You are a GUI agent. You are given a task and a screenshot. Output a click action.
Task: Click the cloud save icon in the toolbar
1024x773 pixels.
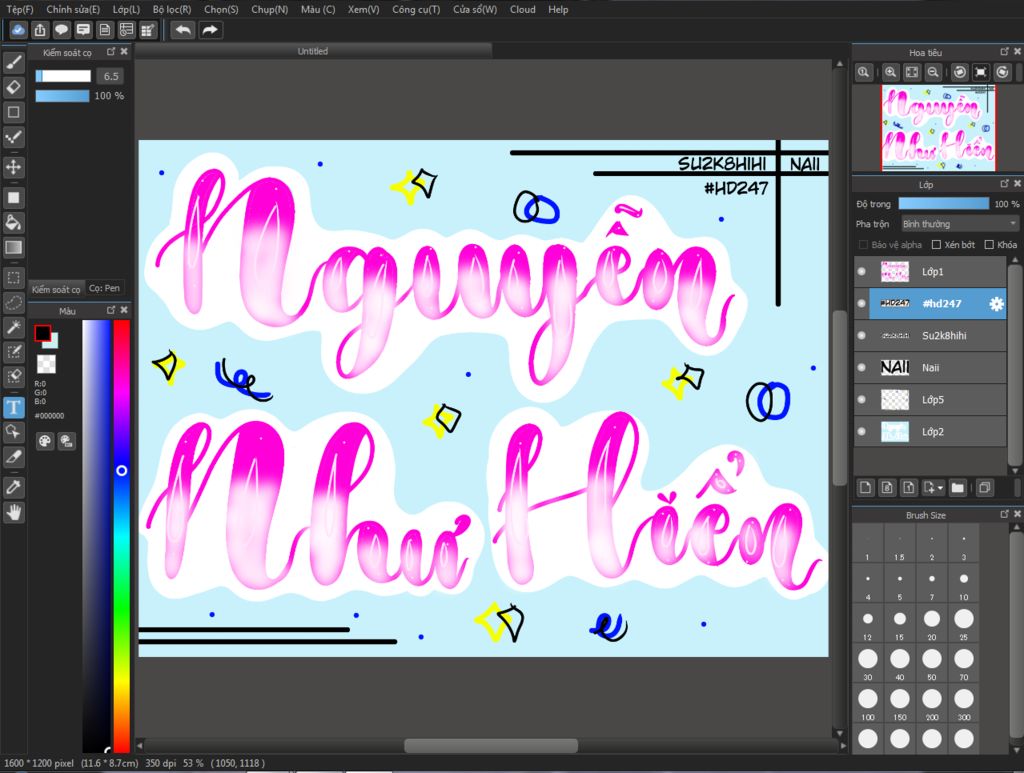point(18,30)
